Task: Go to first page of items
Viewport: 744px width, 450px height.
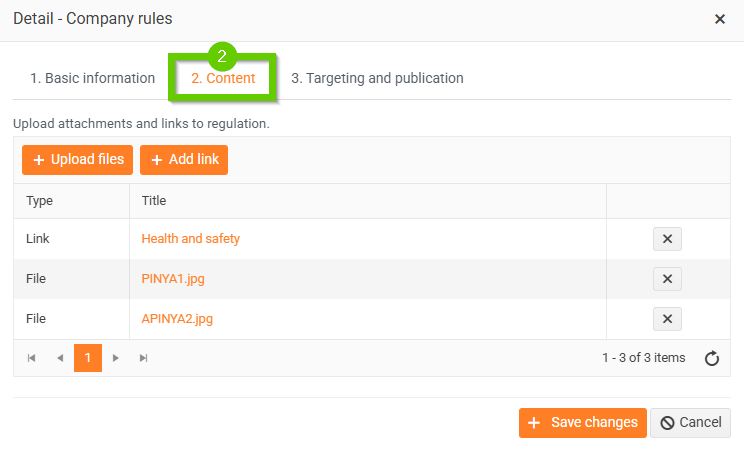Action: 32,358
